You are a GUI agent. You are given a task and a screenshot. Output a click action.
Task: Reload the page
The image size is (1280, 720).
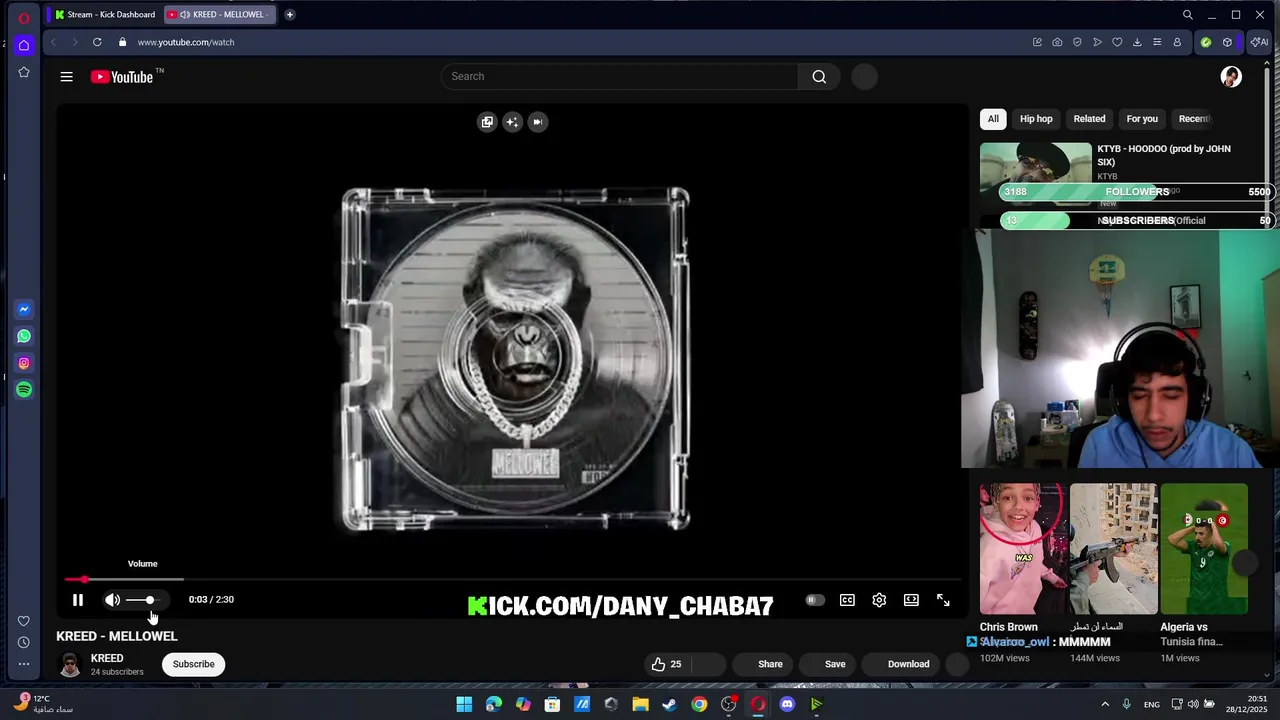tap(97, 42)
